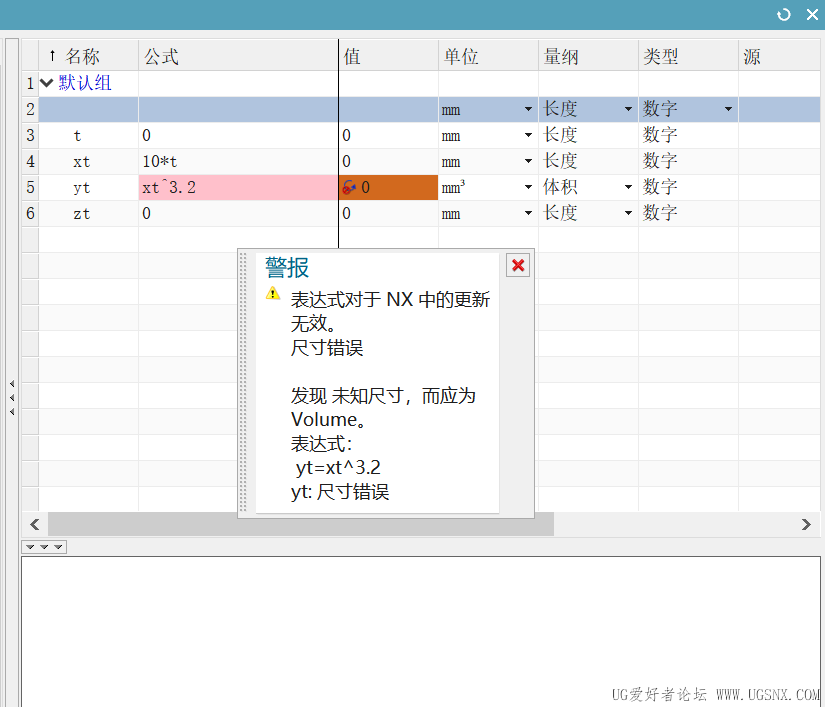Click the yellow warning icon in alert

point(273,293)
